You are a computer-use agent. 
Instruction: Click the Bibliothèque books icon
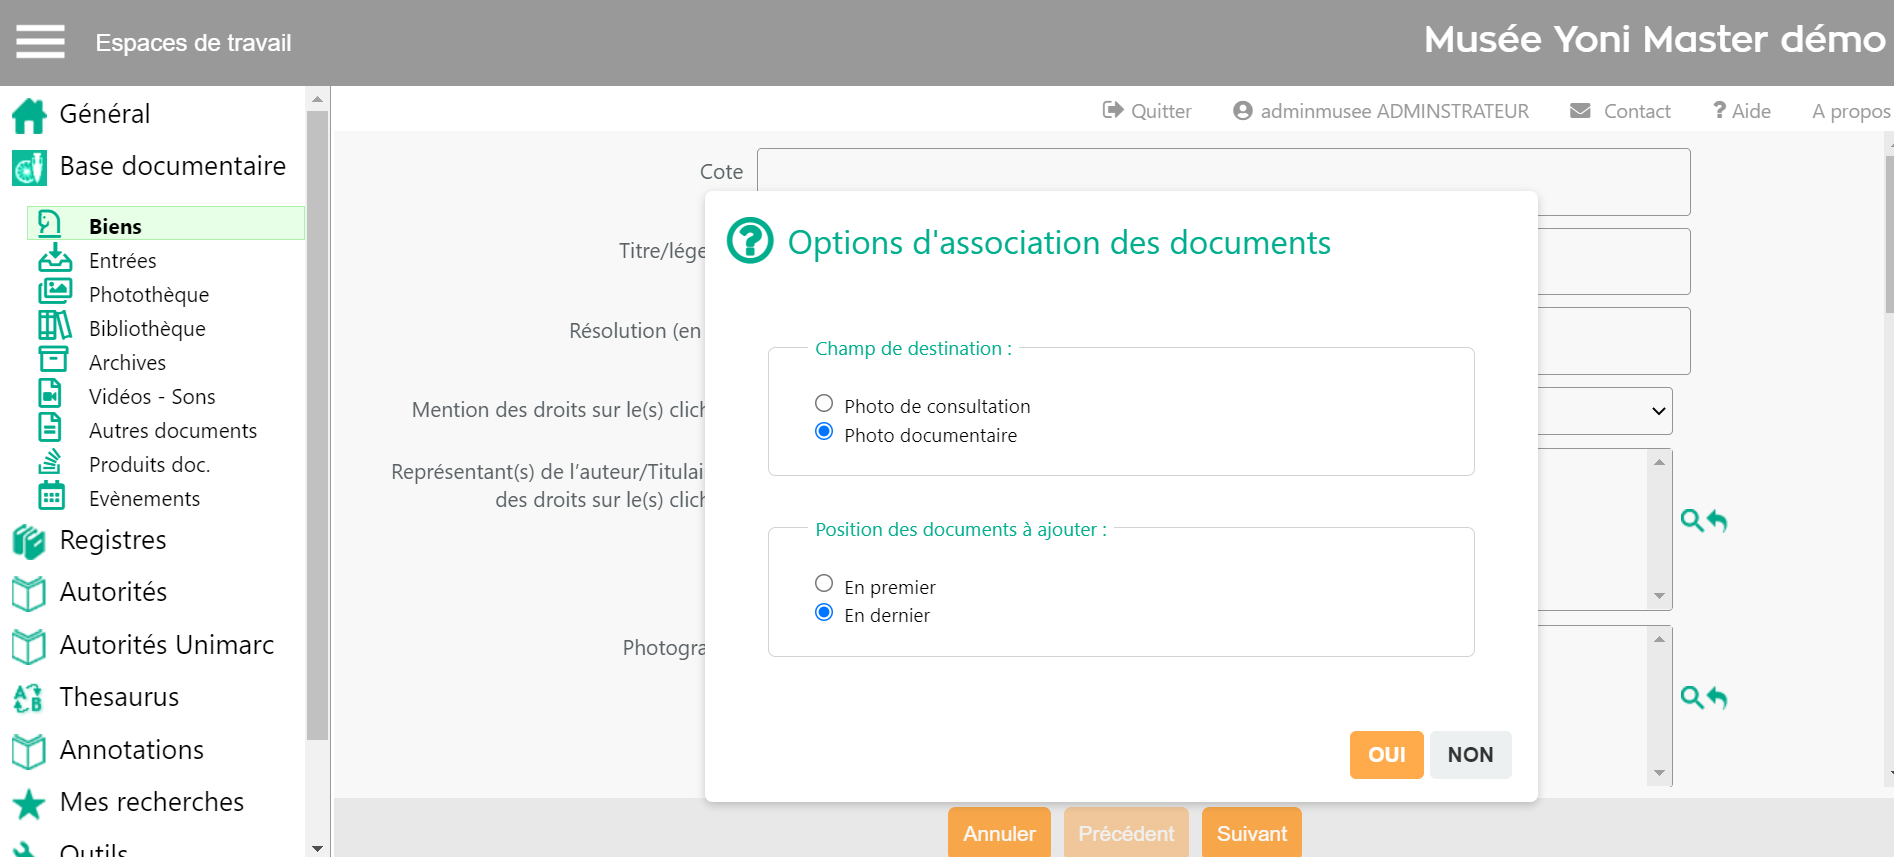tap(54, 326)
